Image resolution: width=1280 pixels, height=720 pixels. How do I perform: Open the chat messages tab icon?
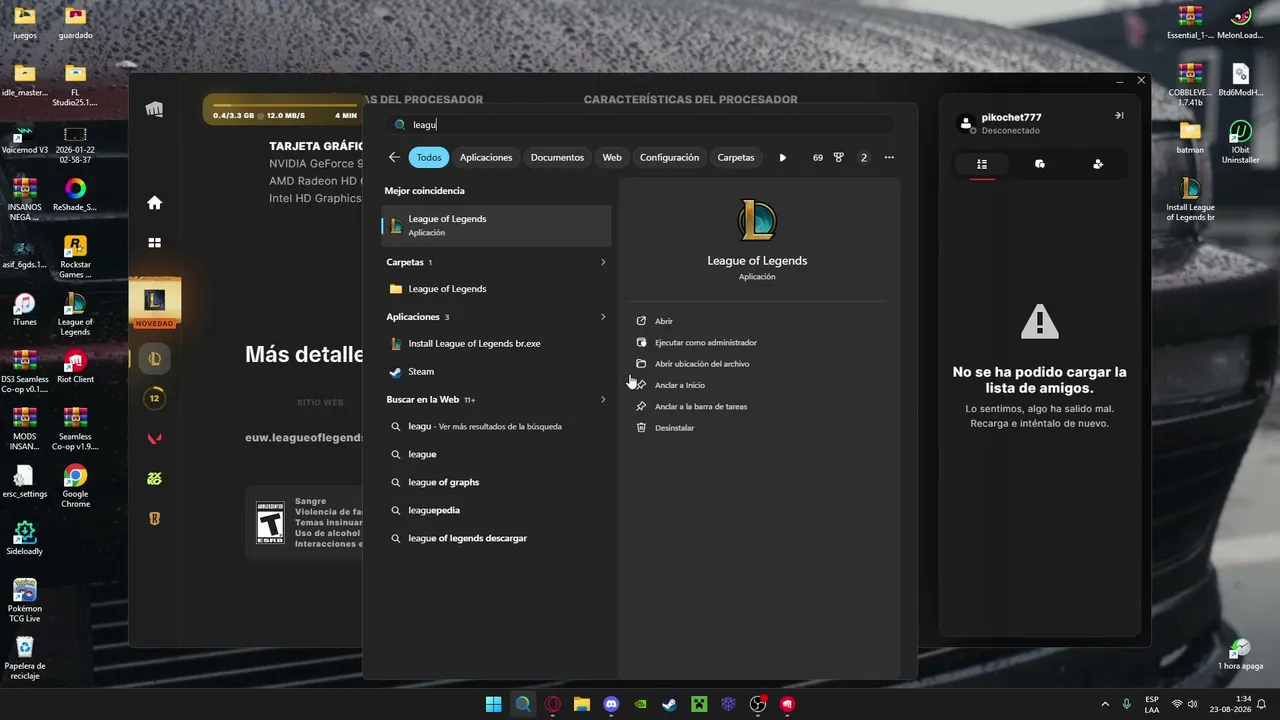click(1040, 164)
